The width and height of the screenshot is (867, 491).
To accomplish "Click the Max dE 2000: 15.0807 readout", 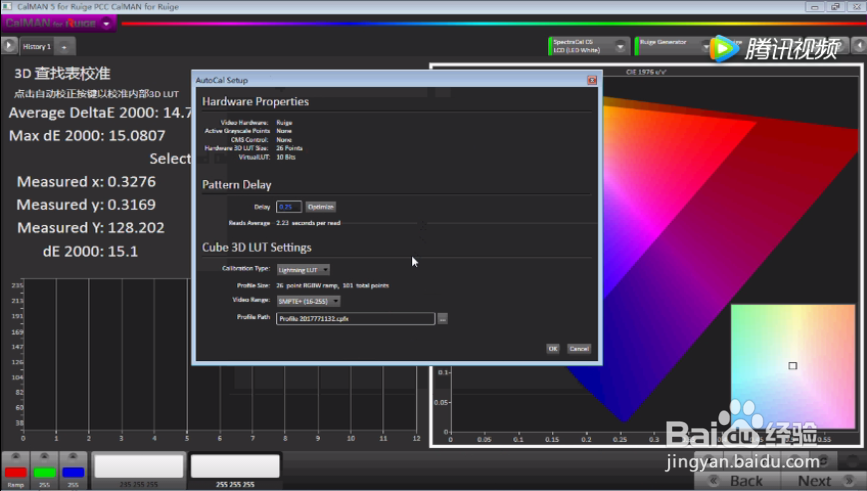I will click(x=87, y=136).
